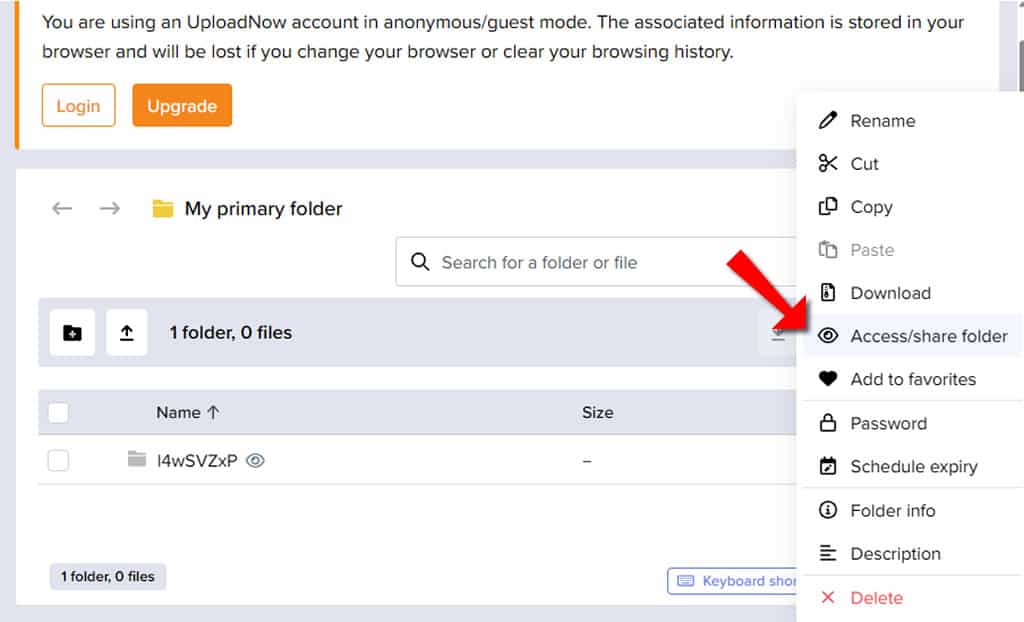Choose Schedule expiry in context menu

(912, 466)
